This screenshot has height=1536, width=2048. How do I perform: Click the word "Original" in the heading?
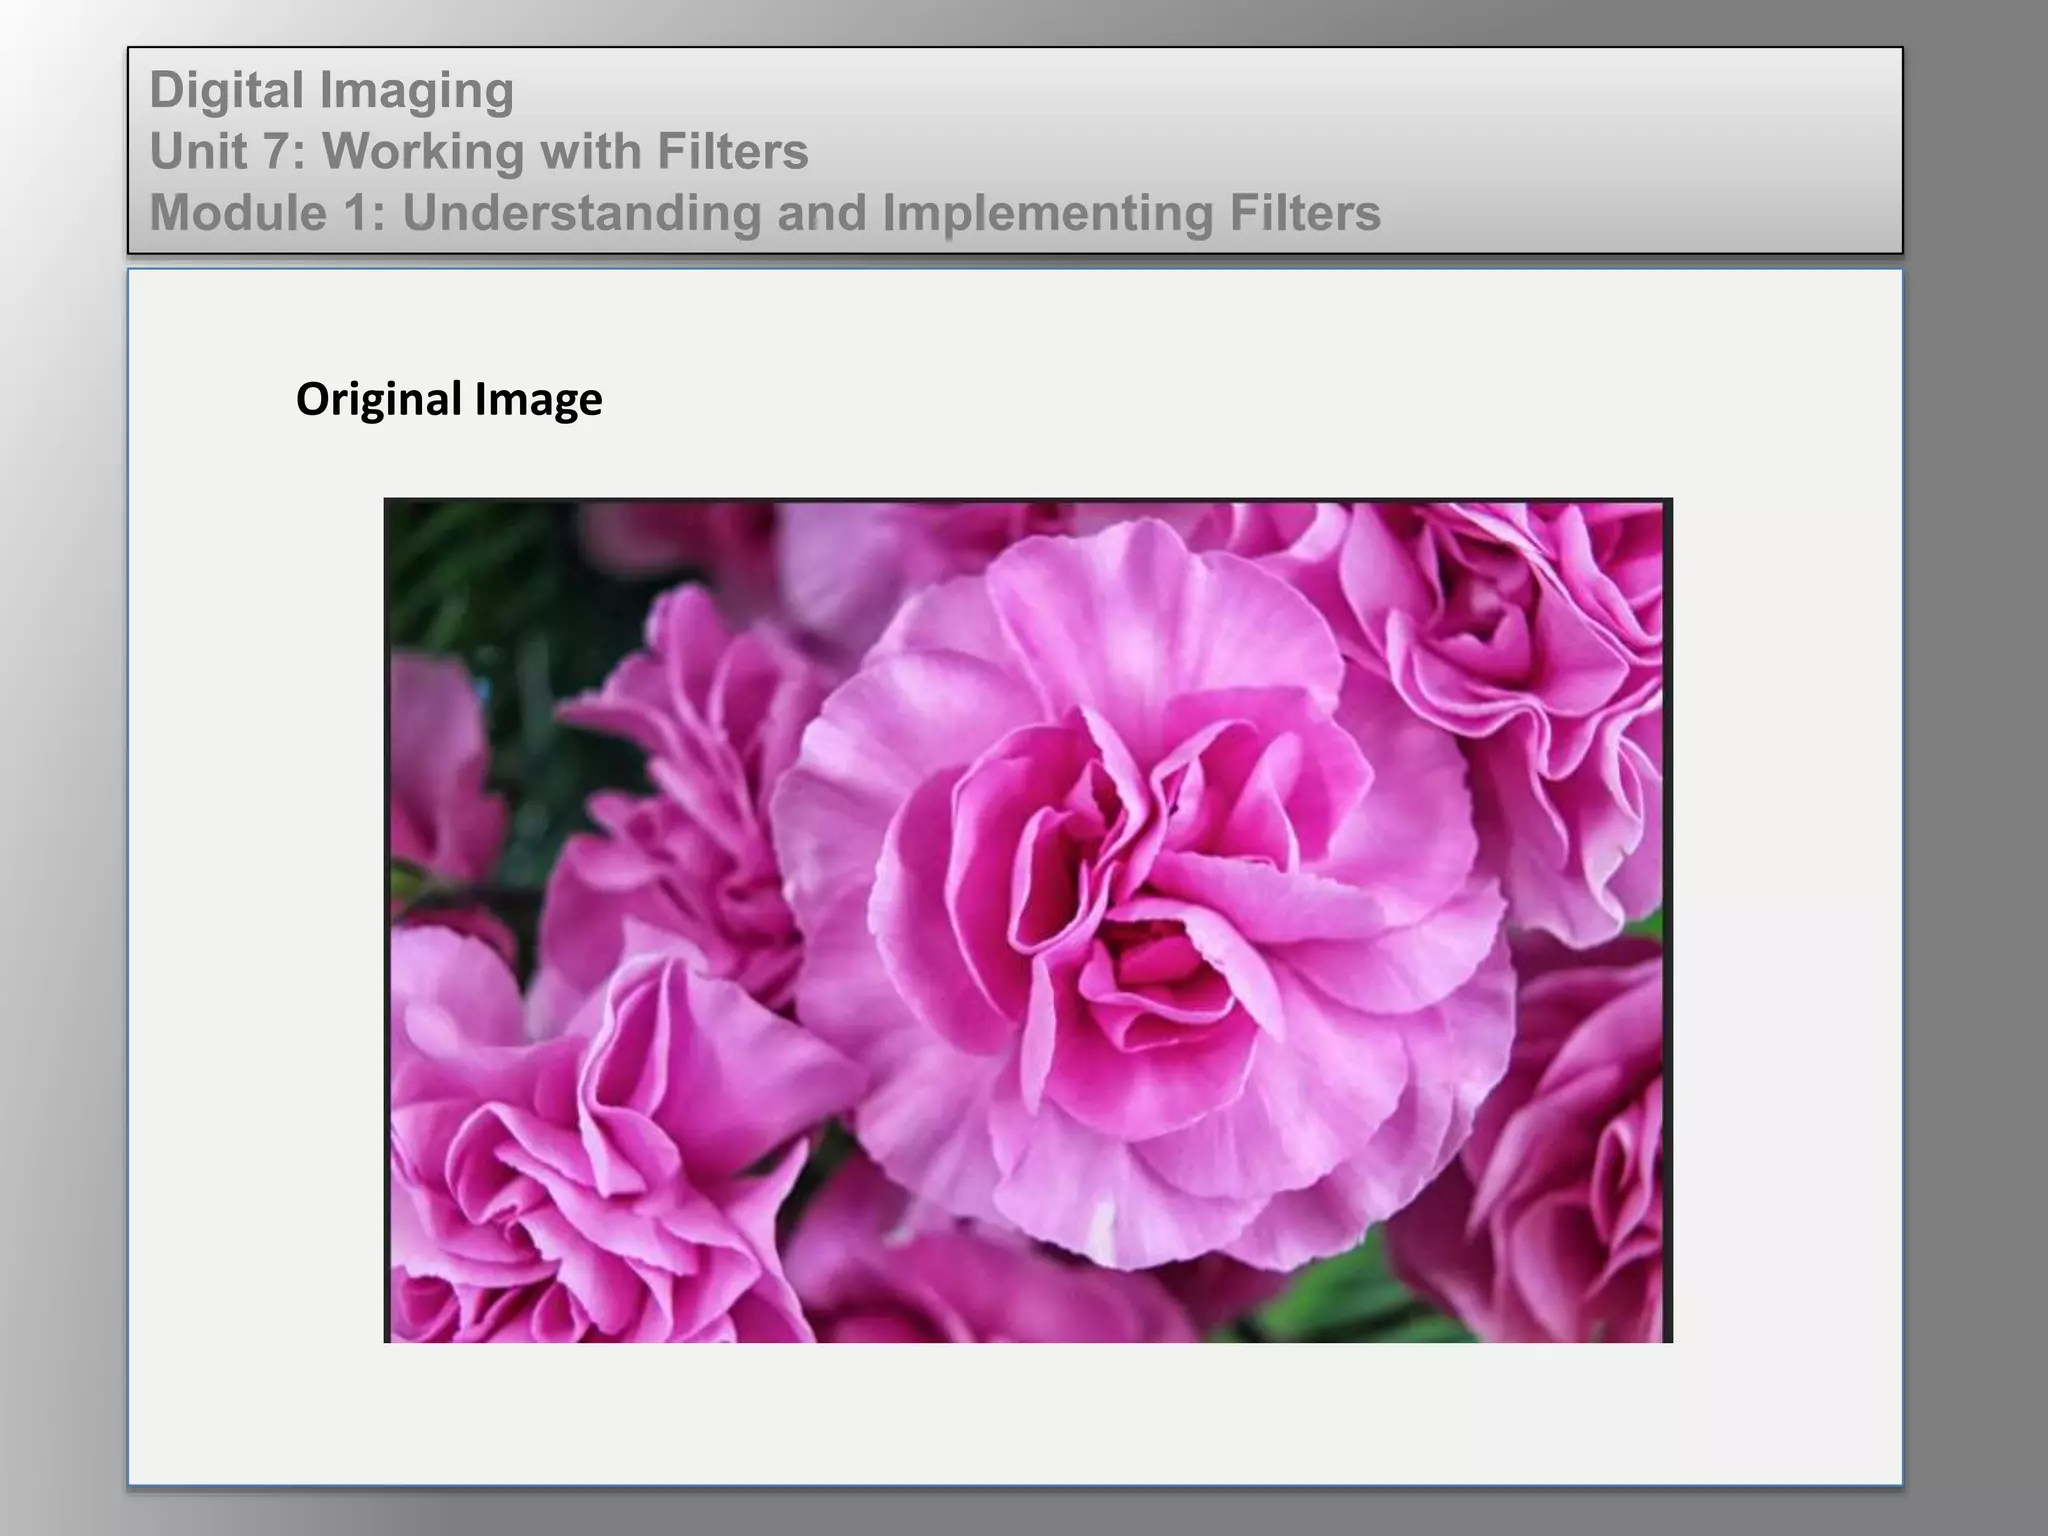pyautogui.click(x=378, y=399)
